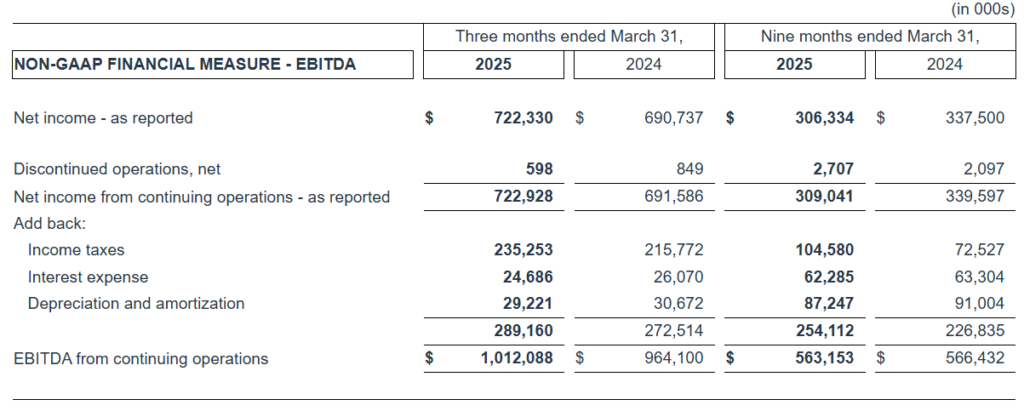The image size is (1024, 411).
Task: Select the continuing operations value 309,041
Action: tap(824, 197)
